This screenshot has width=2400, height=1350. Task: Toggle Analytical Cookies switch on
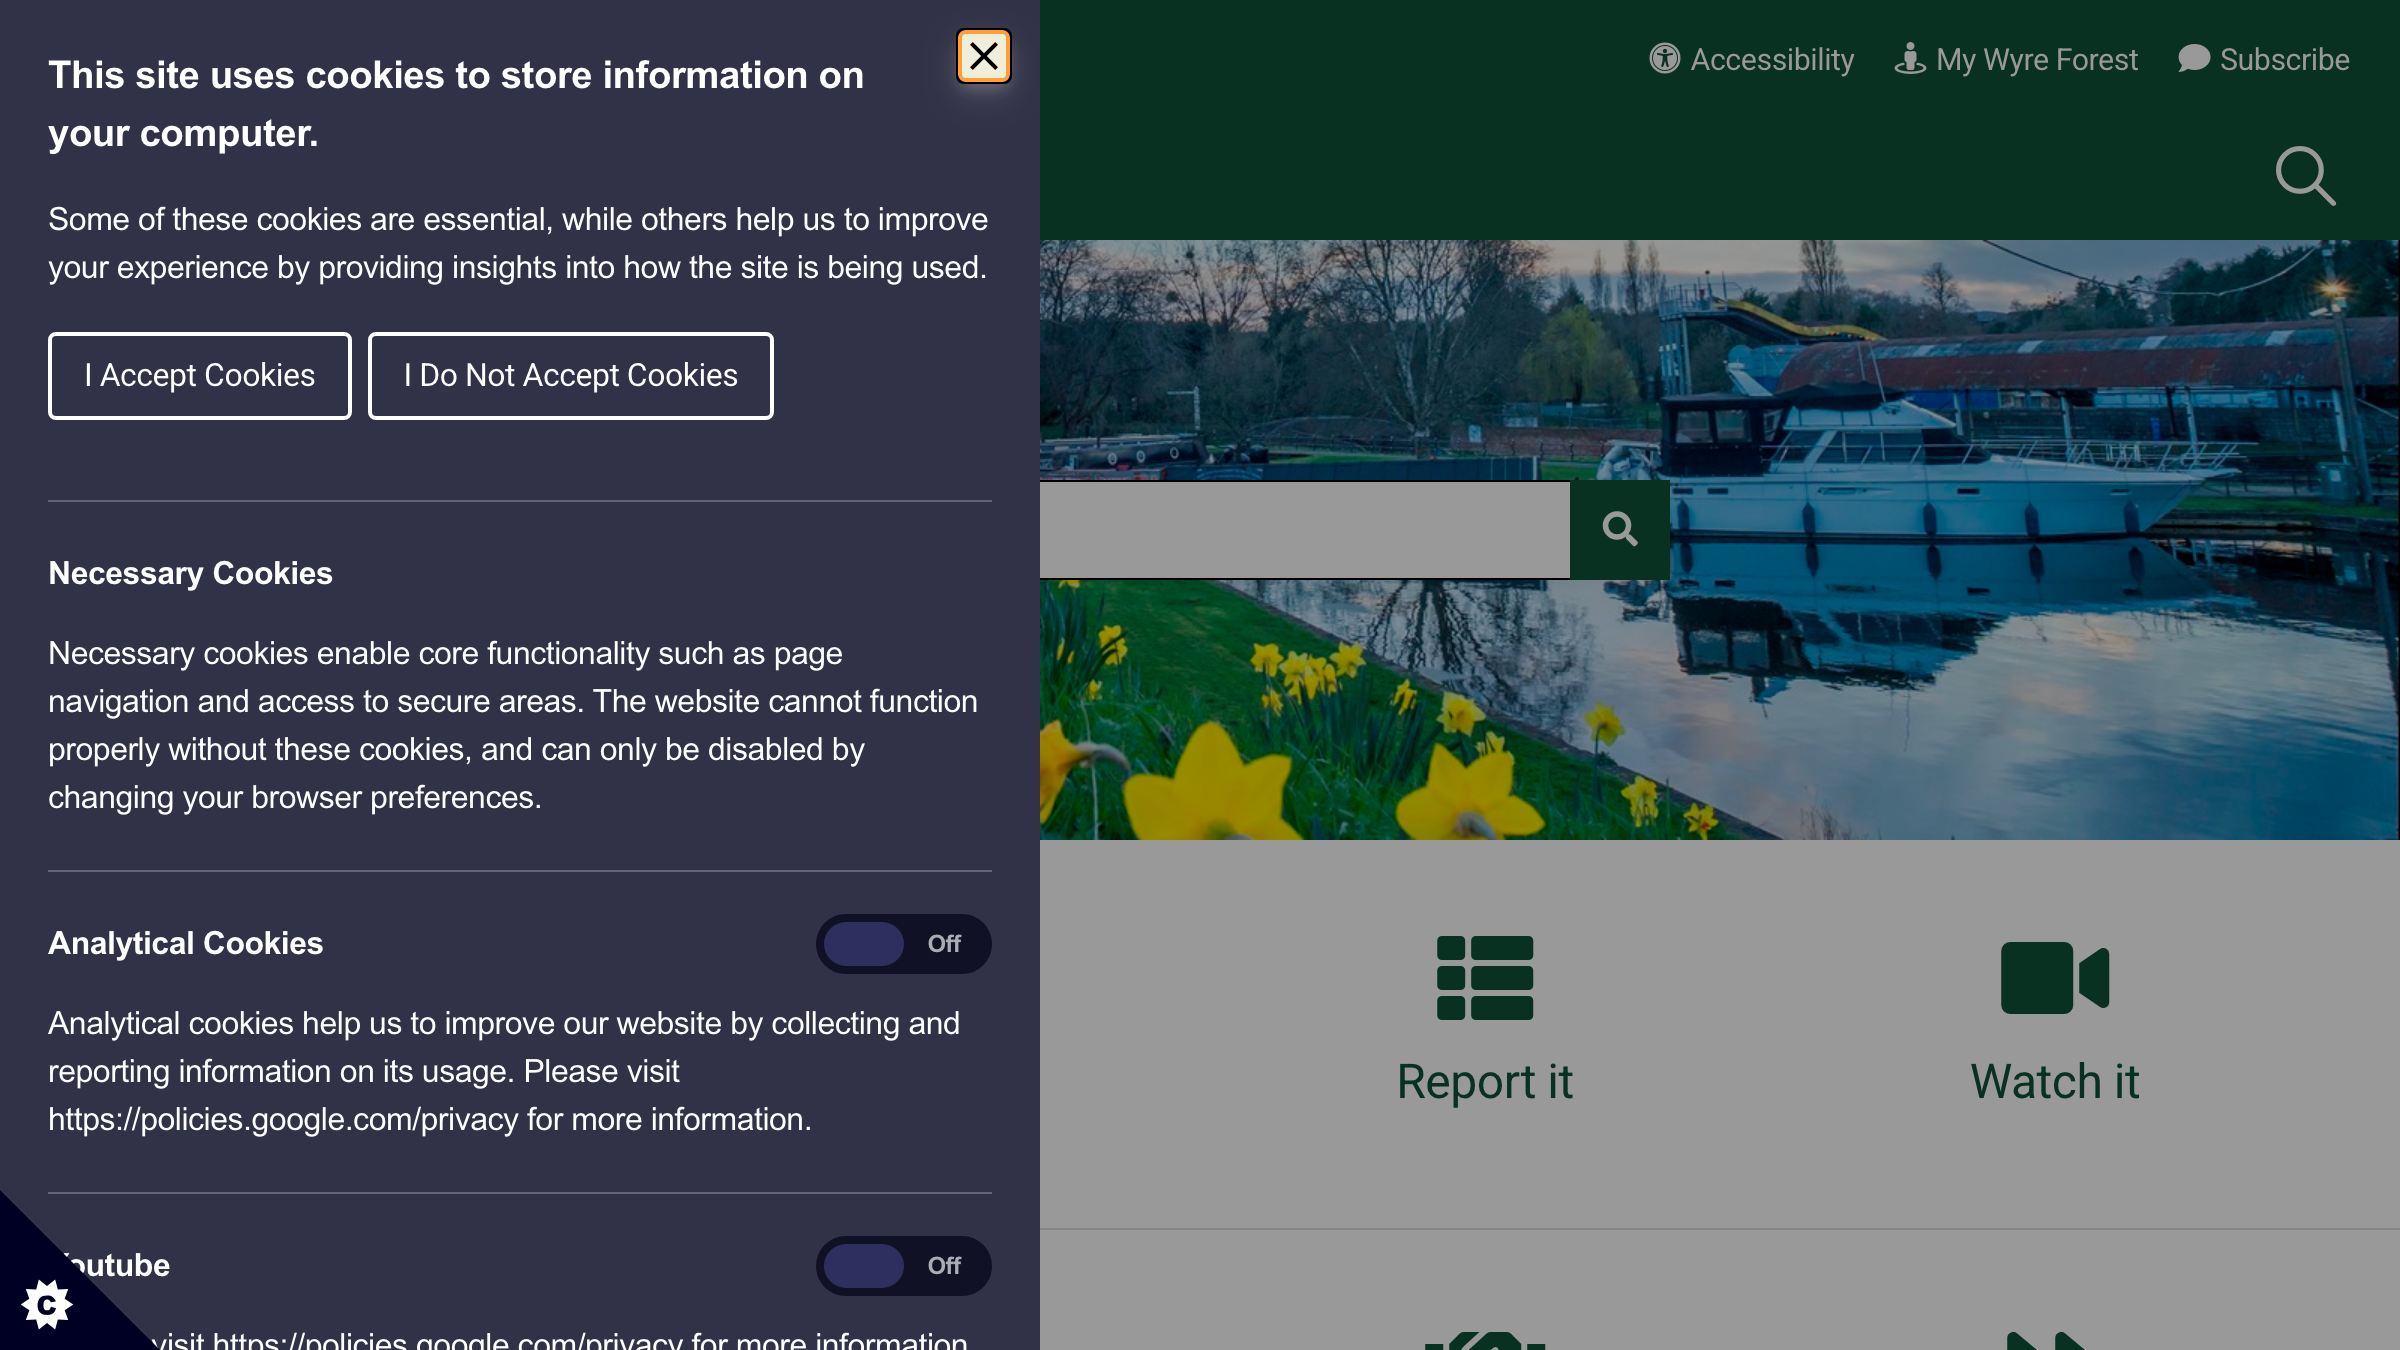pos(903,943)
